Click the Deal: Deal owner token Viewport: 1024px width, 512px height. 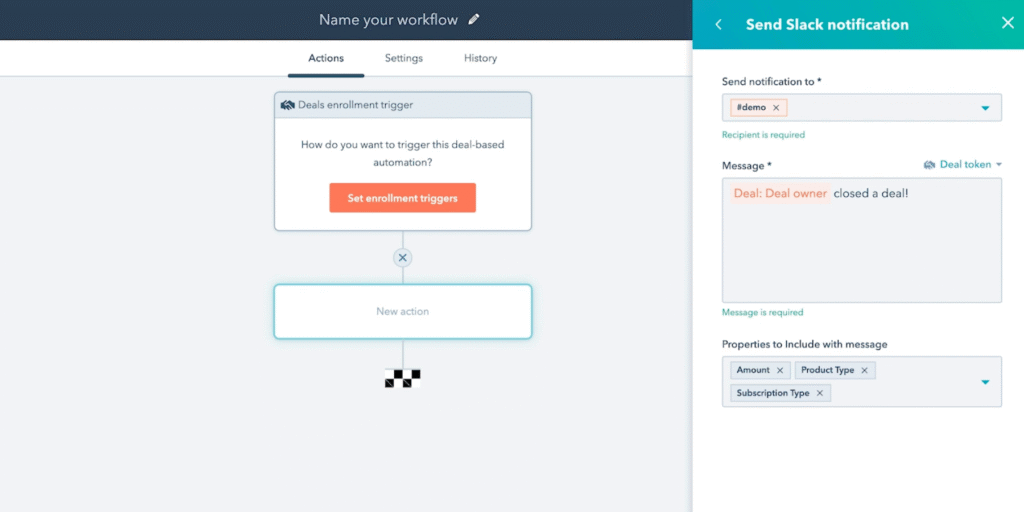pyautogui.click(x=780, y=193)
